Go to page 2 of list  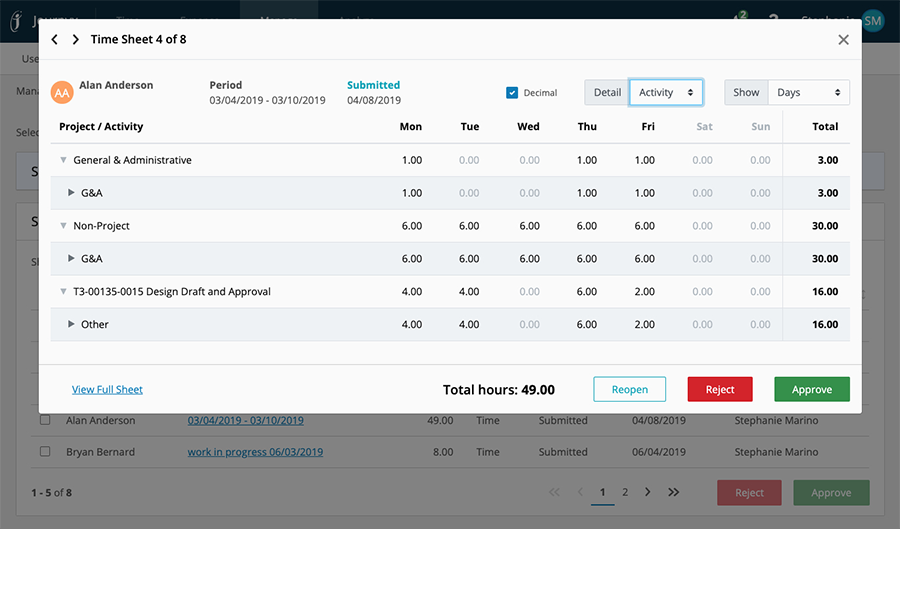625,492
